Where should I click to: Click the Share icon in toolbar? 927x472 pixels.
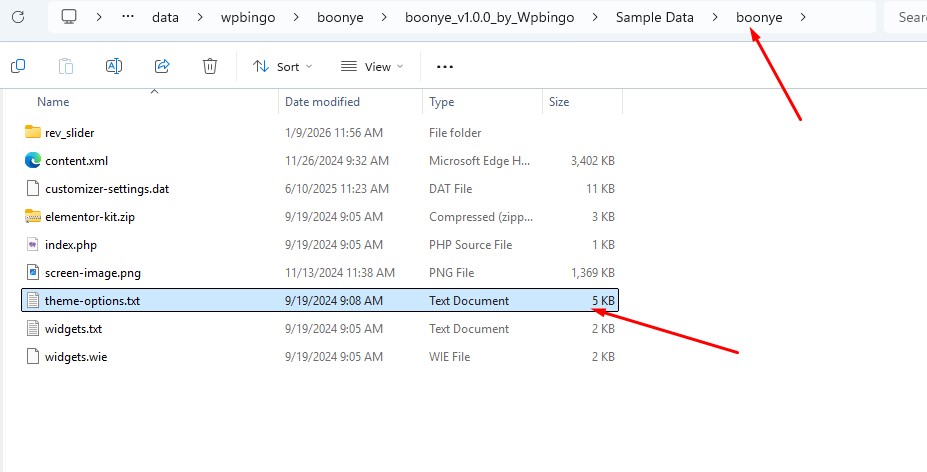[162, 66]
